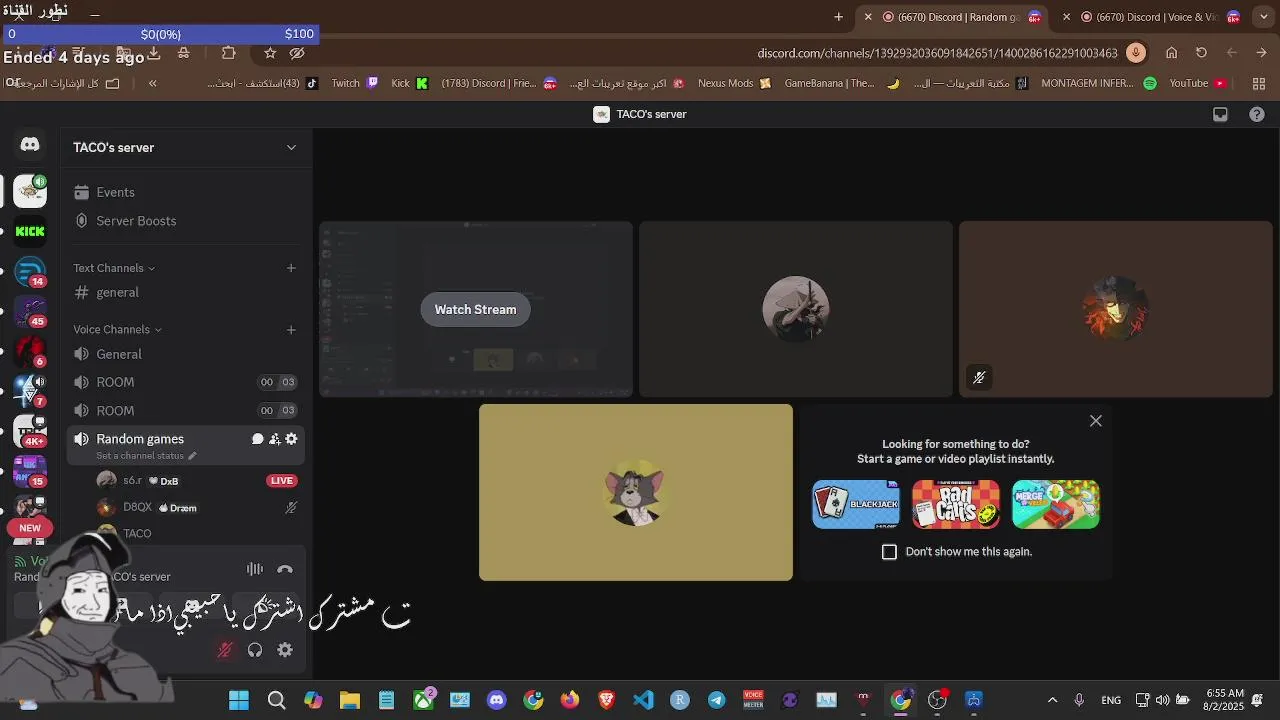Show hidden system tray icons
Screen dimensions: 1280x720
1052,700
